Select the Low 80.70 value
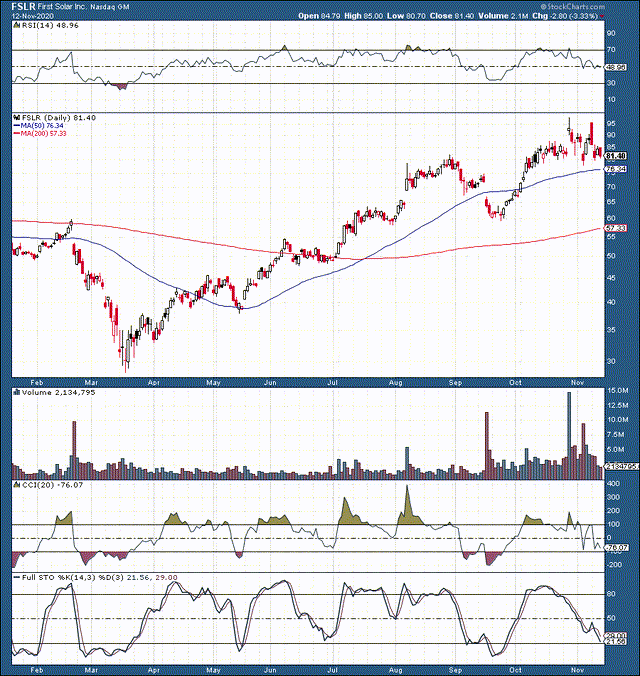Image resolution: width=640 pixels, height=676 pixels. 406,16
